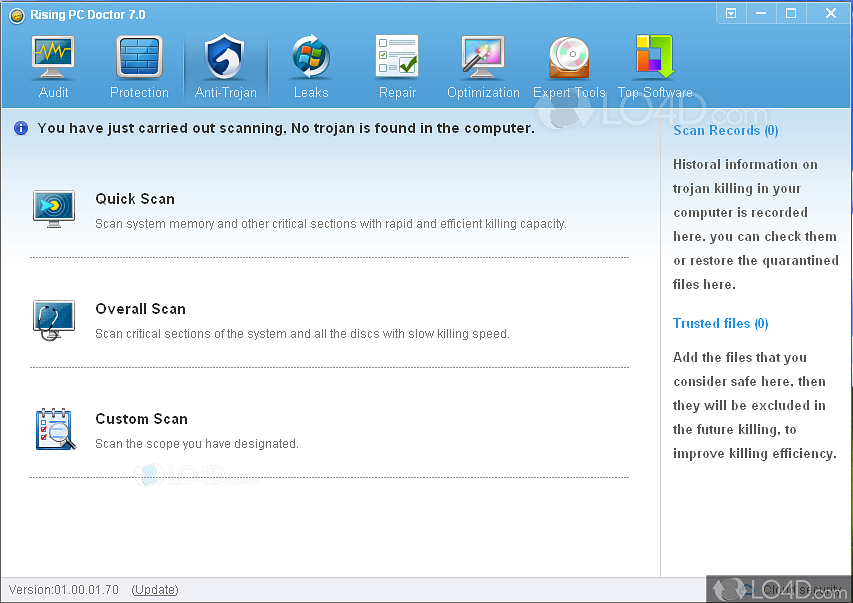Switch to the Audit tab label
This screenshot has width=853, height=603.
click(x=53, y=93)
